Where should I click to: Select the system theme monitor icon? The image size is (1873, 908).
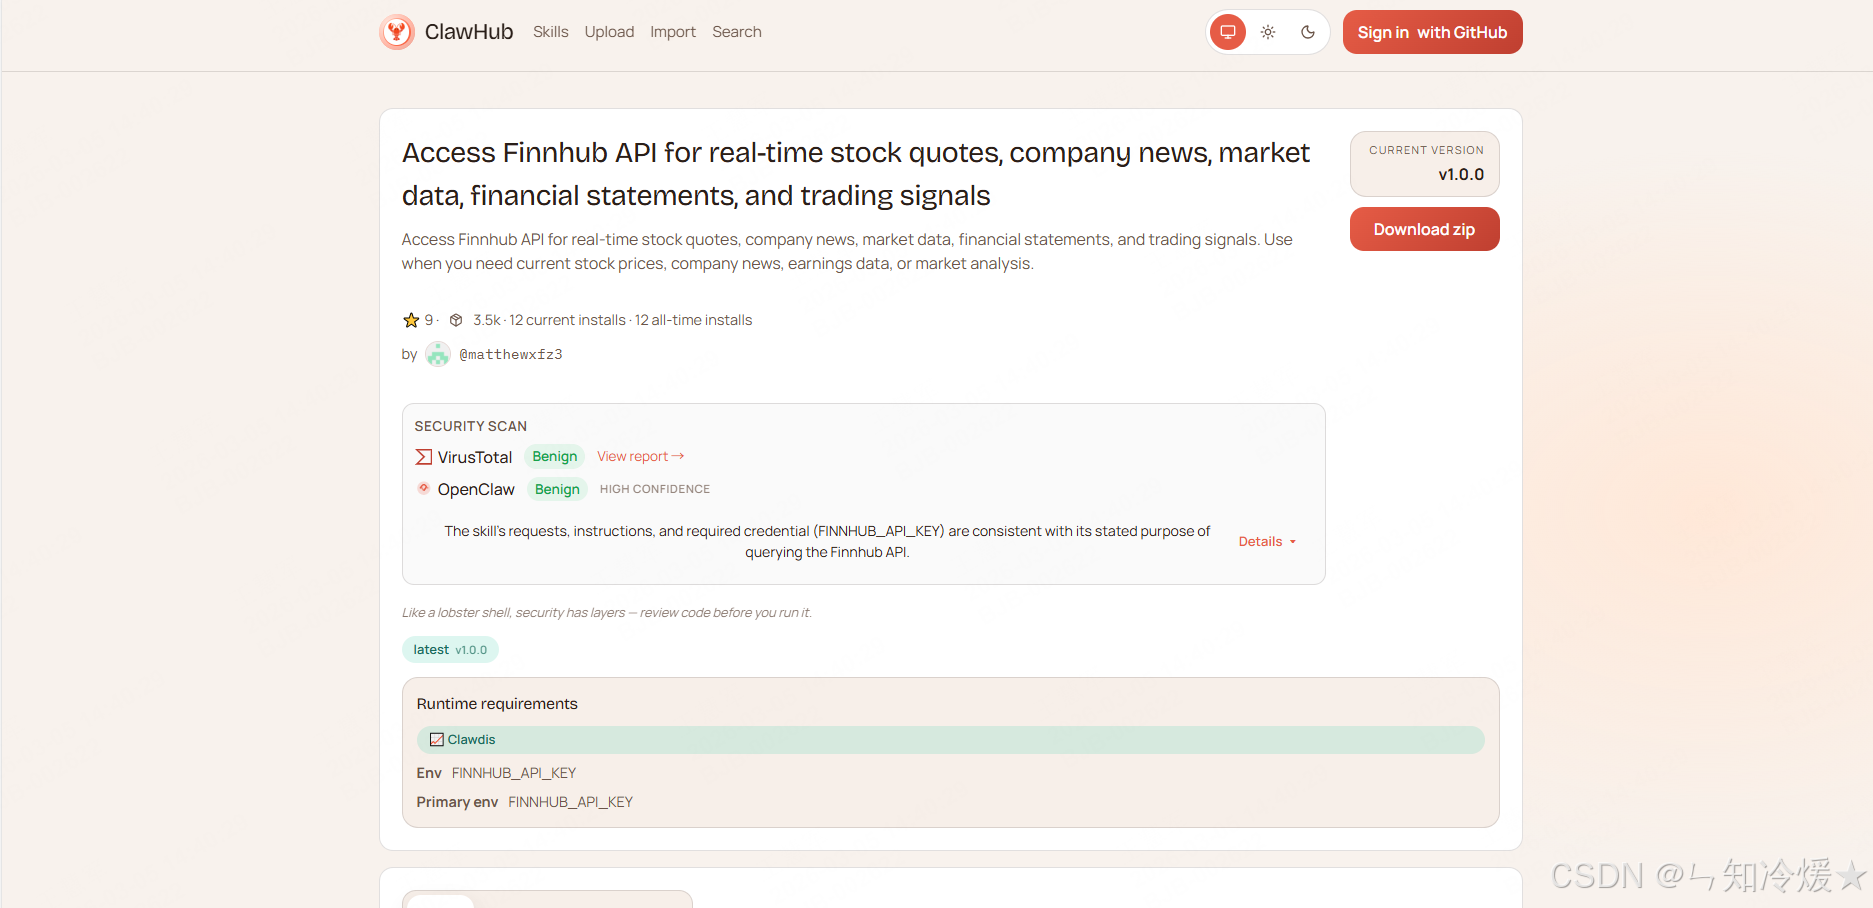(1228, 32)
